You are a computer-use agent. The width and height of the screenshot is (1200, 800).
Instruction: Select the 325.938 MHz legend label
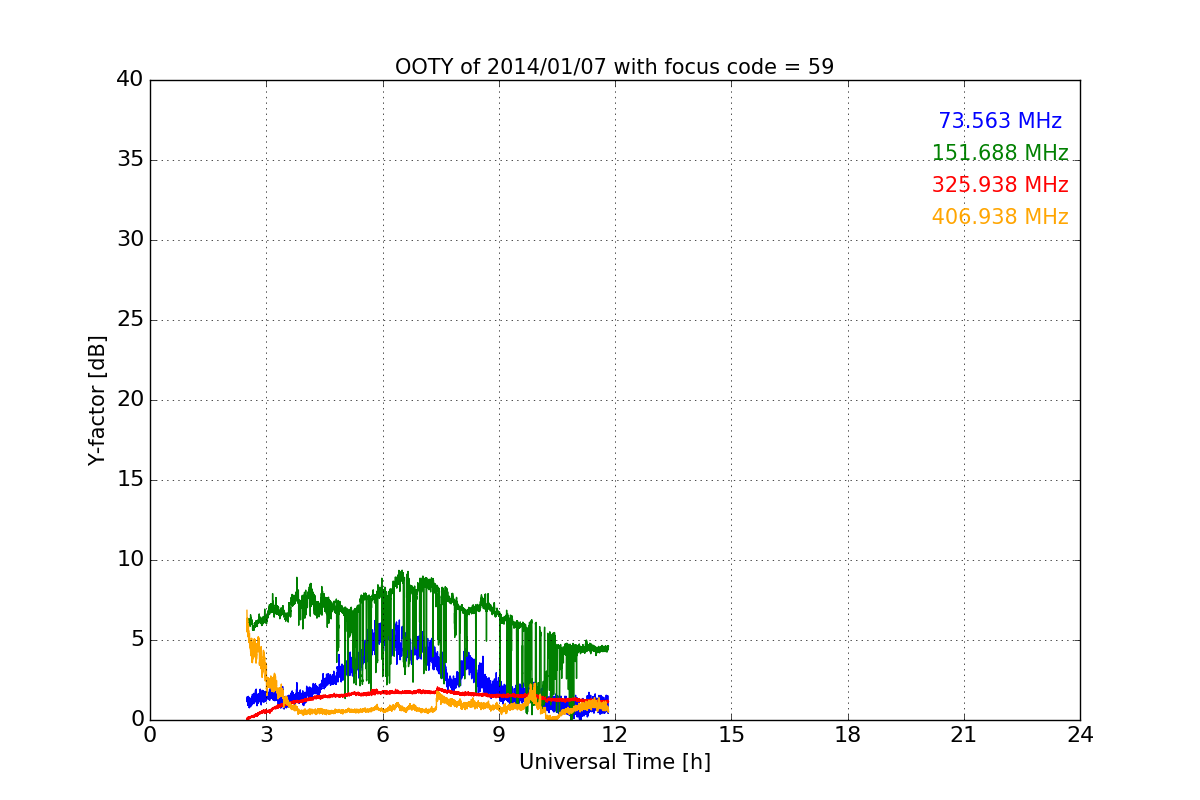[1000, 185]
